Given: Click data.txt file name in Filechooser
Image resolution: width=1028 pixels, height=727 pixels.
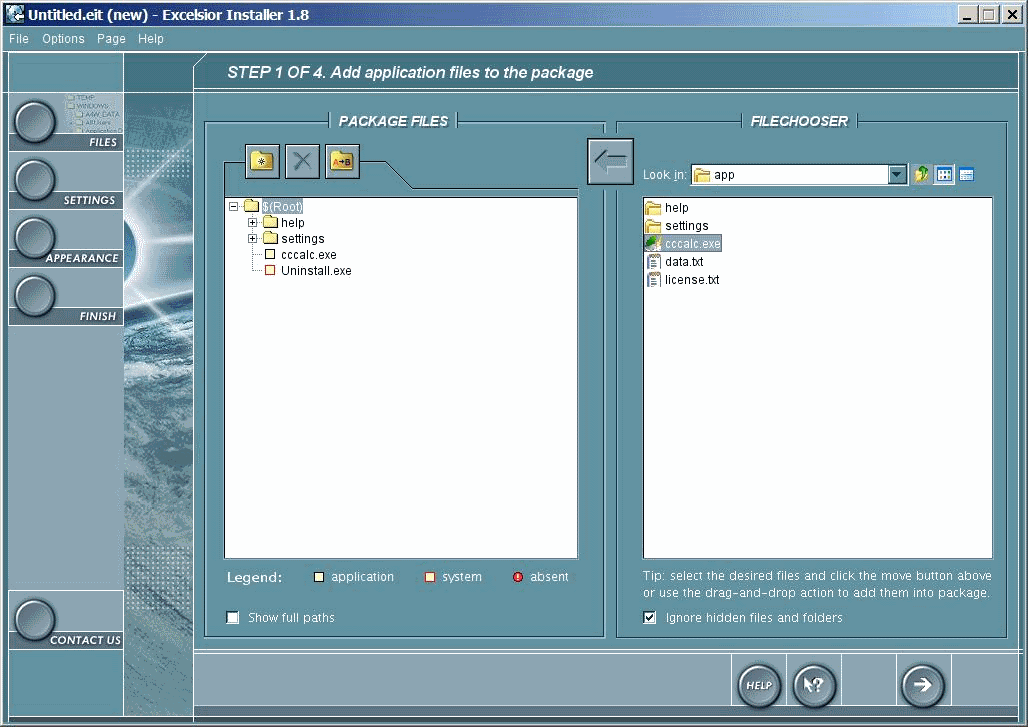Looking at the screenshot, I should click(x=684, y=262).
